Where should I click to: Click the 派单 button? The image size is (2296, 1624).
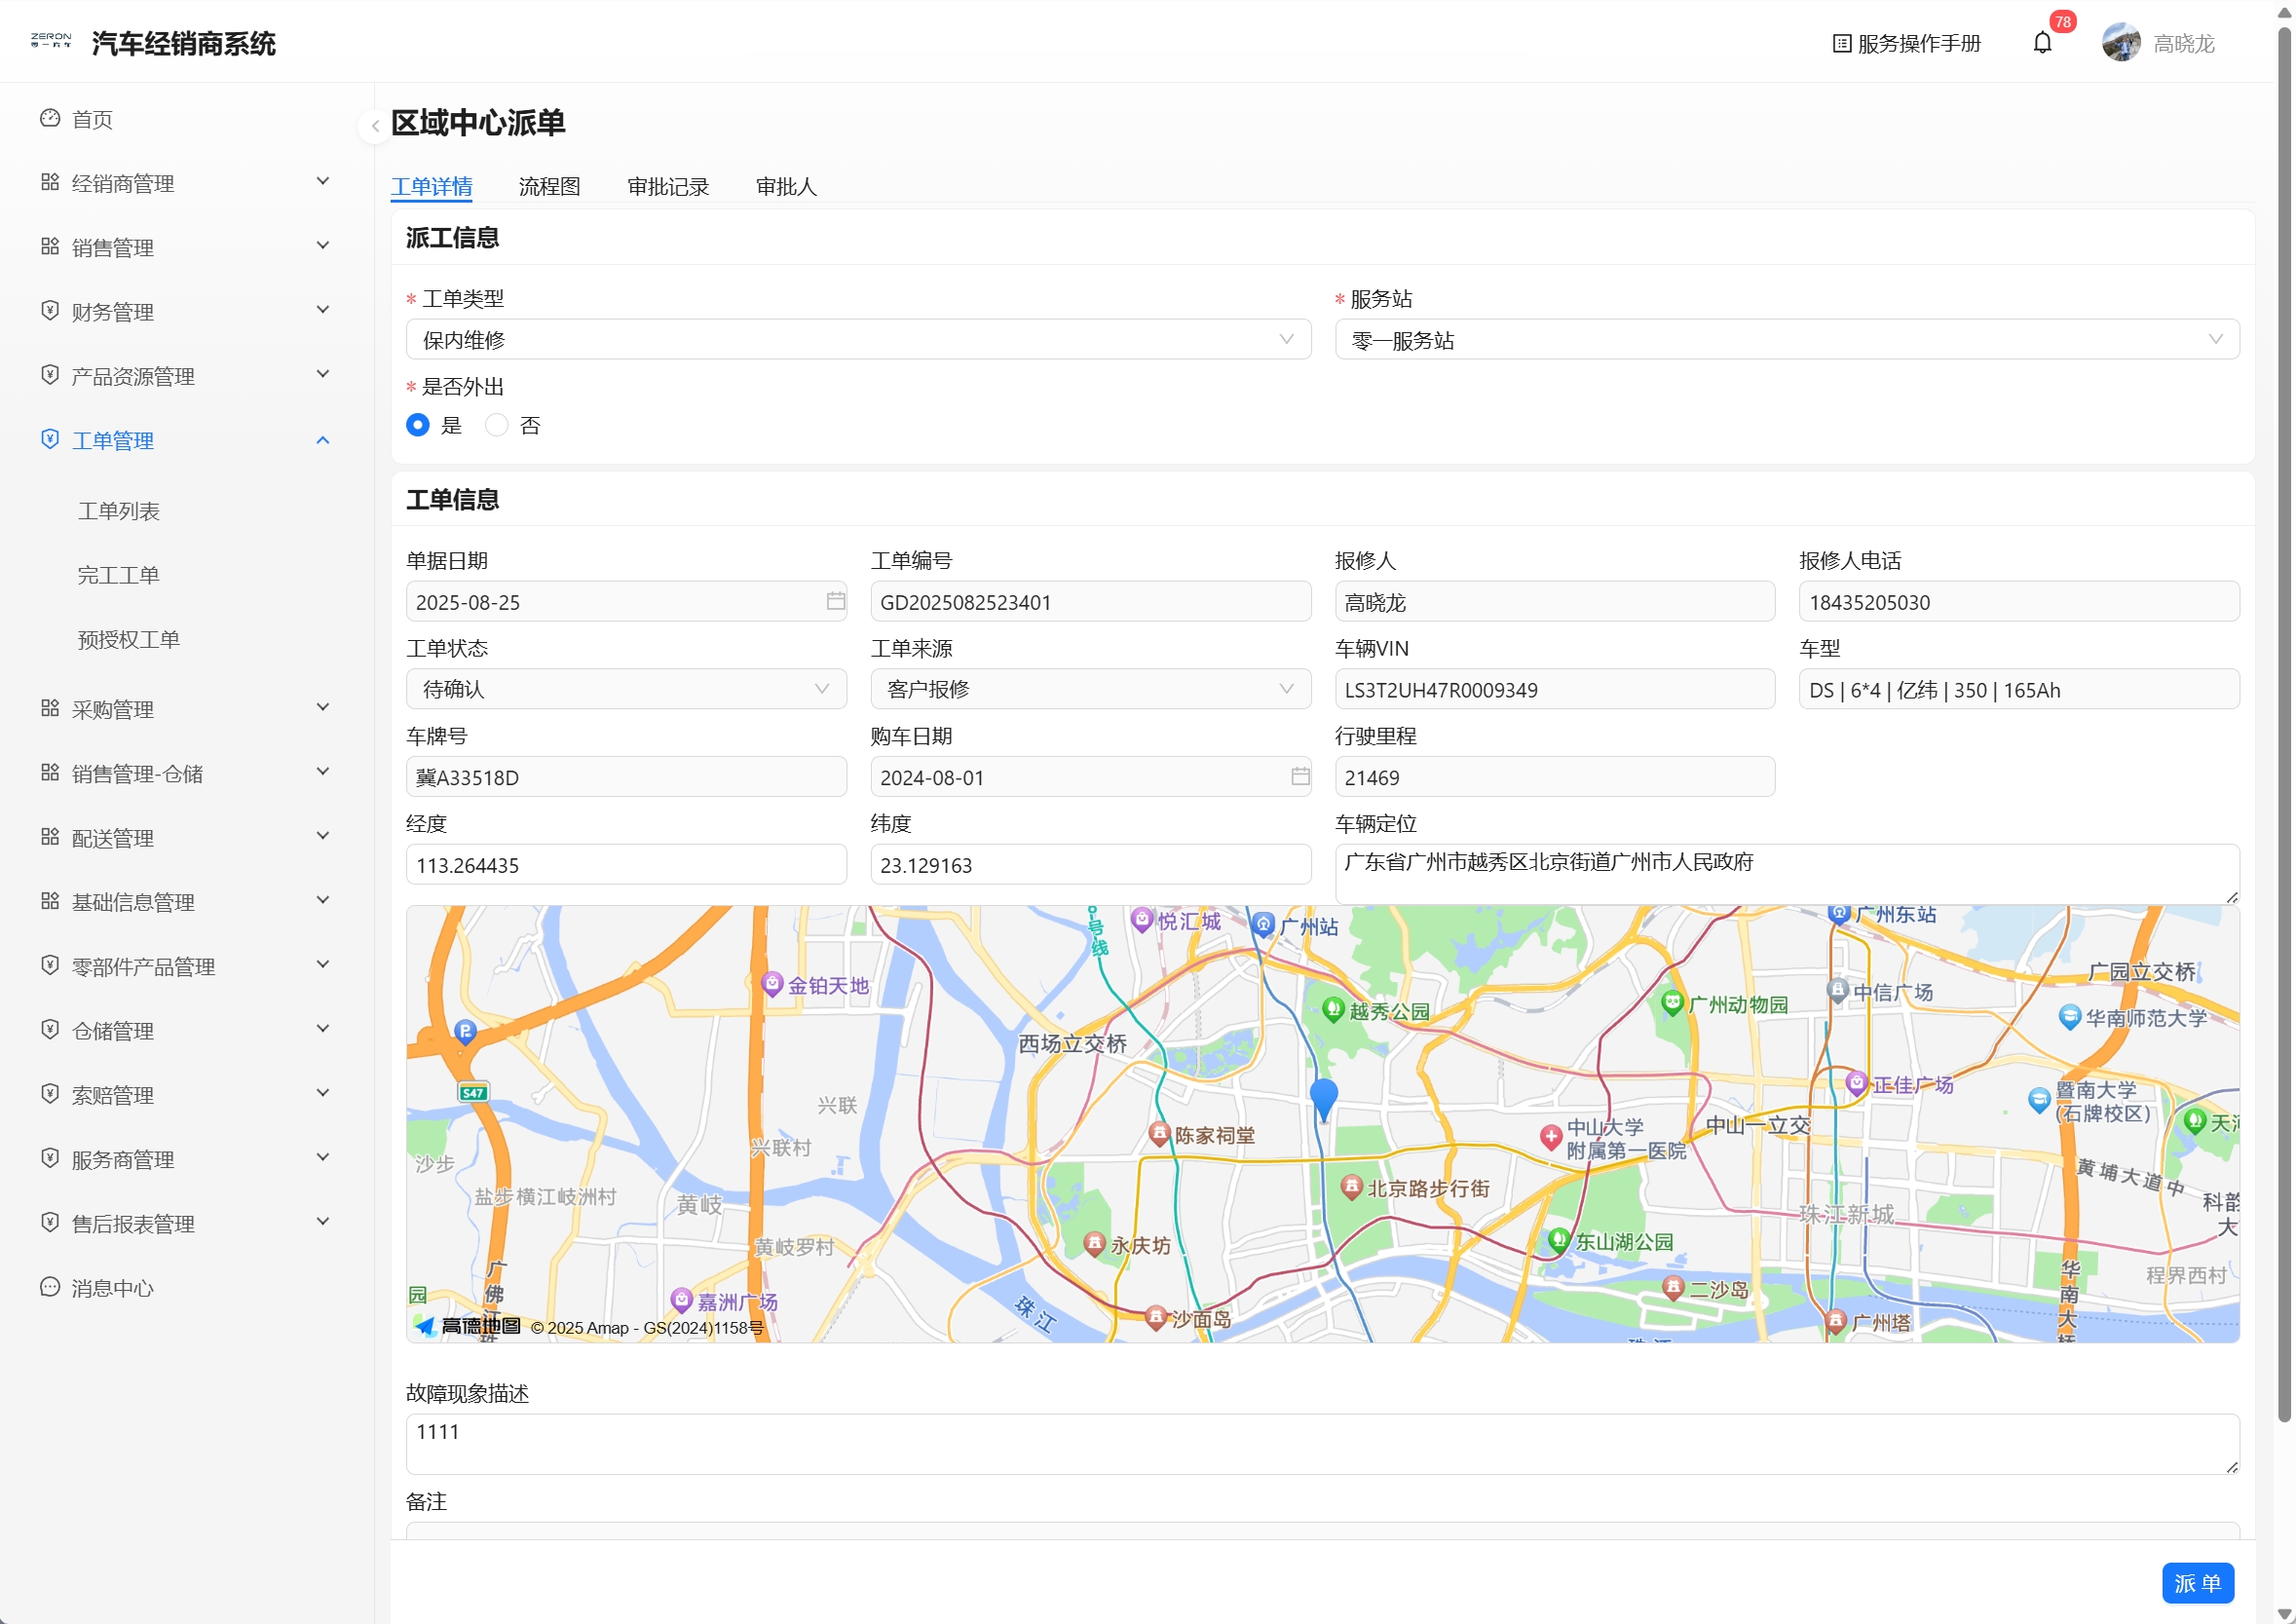click(x=2197, y=1583)
